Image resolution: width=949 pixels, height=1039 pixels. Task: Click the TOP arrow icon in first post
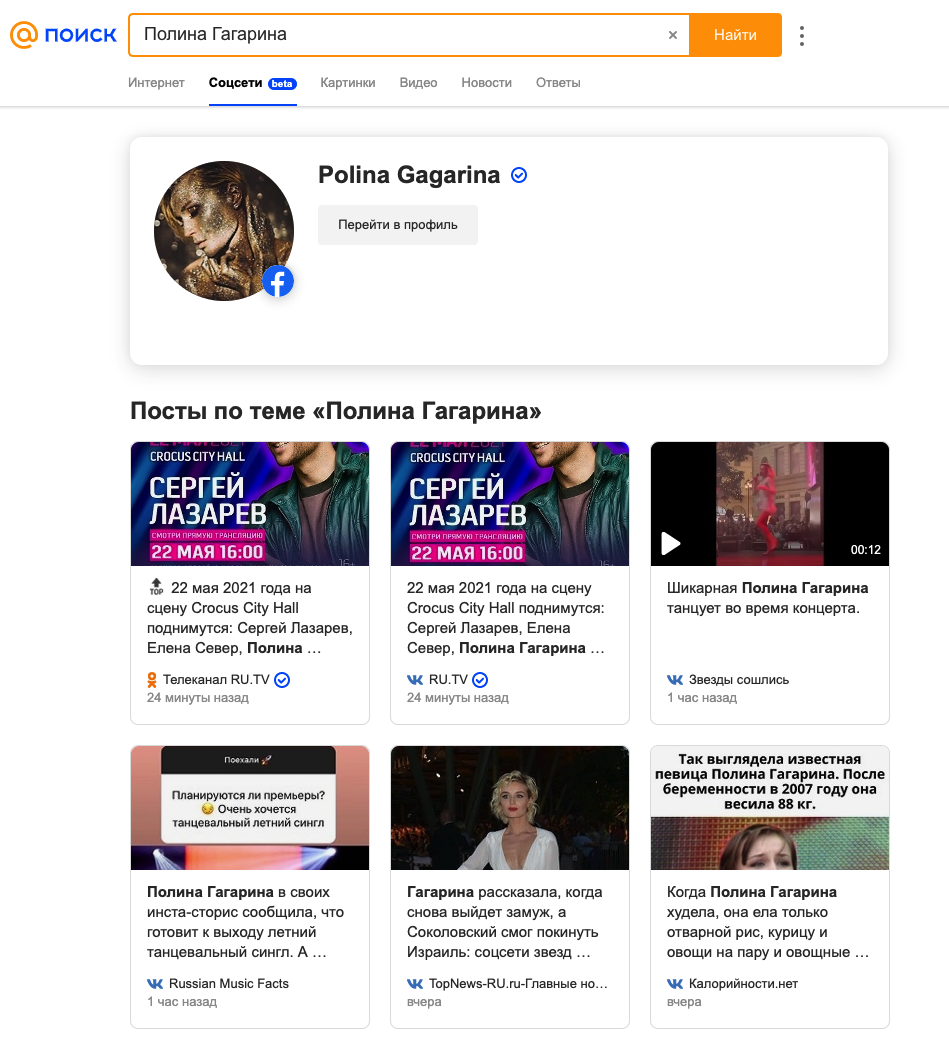coord(156,586)
